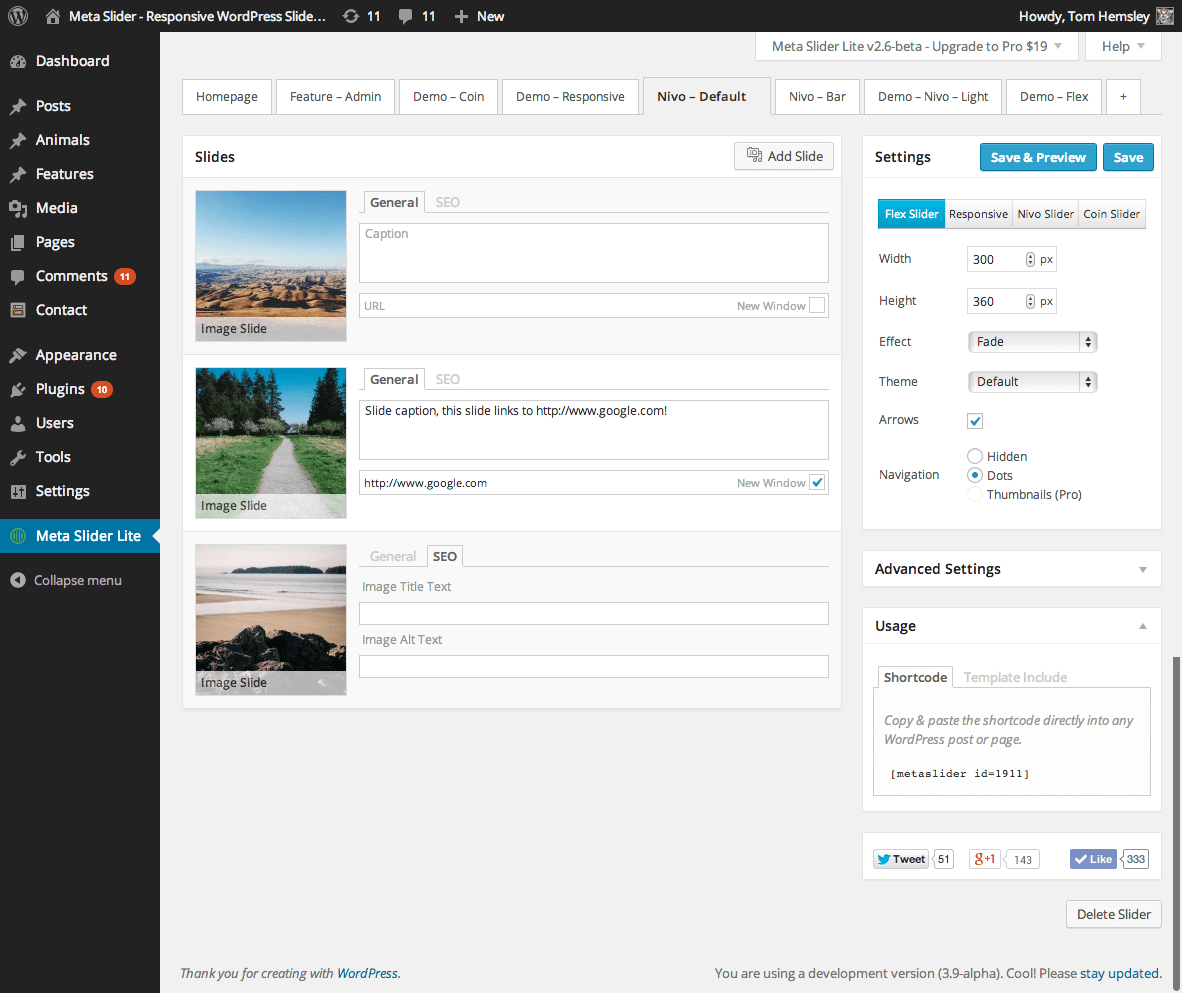
Task: Open the Theme dropdown showing Default
Action: coord(1032,381)
